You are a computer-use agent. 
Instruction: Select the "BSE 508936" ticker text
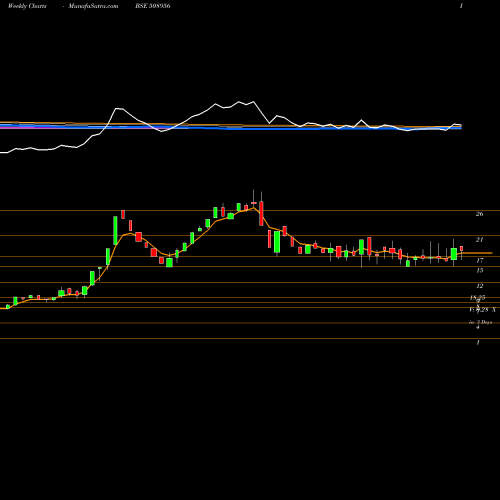click(153, 6)
